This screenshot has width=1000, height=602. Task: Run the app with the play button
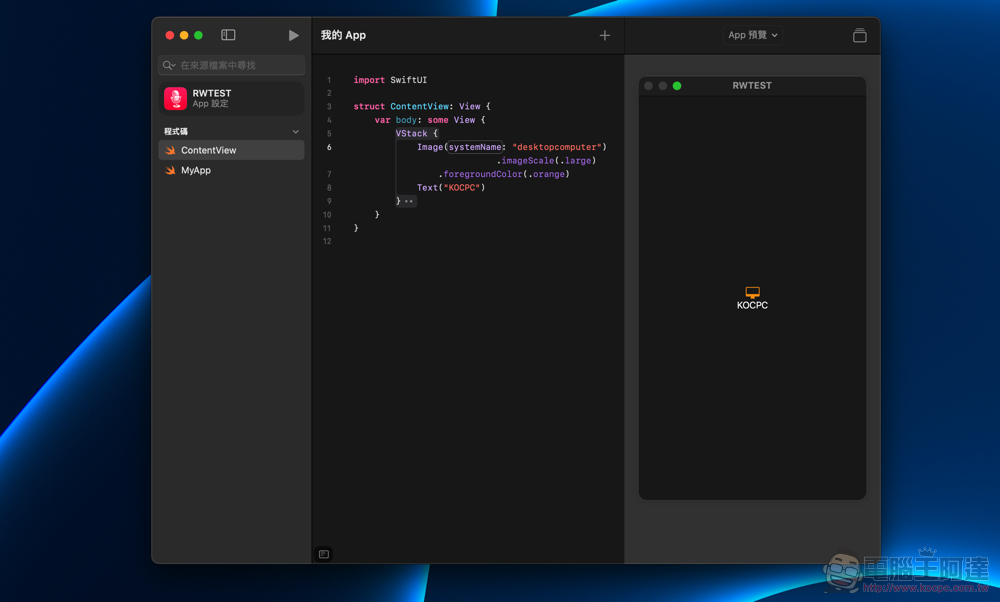pos(293,35)
